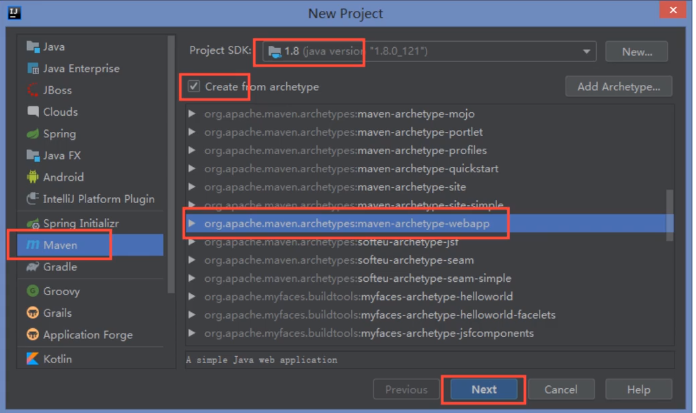This screenshot has width=696, height=413.
Task: Click the Gradle elephant icon
Action: (33, 267)
